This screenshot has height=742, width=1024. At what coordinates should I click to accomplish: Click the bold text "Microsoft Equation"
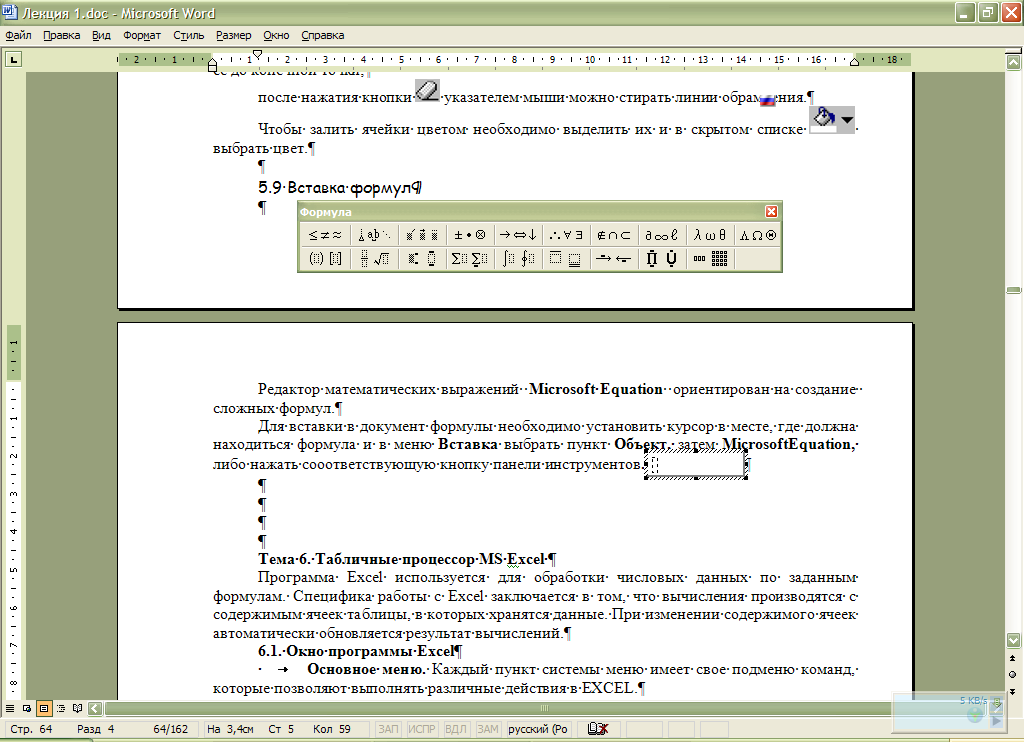coord(596,389)
